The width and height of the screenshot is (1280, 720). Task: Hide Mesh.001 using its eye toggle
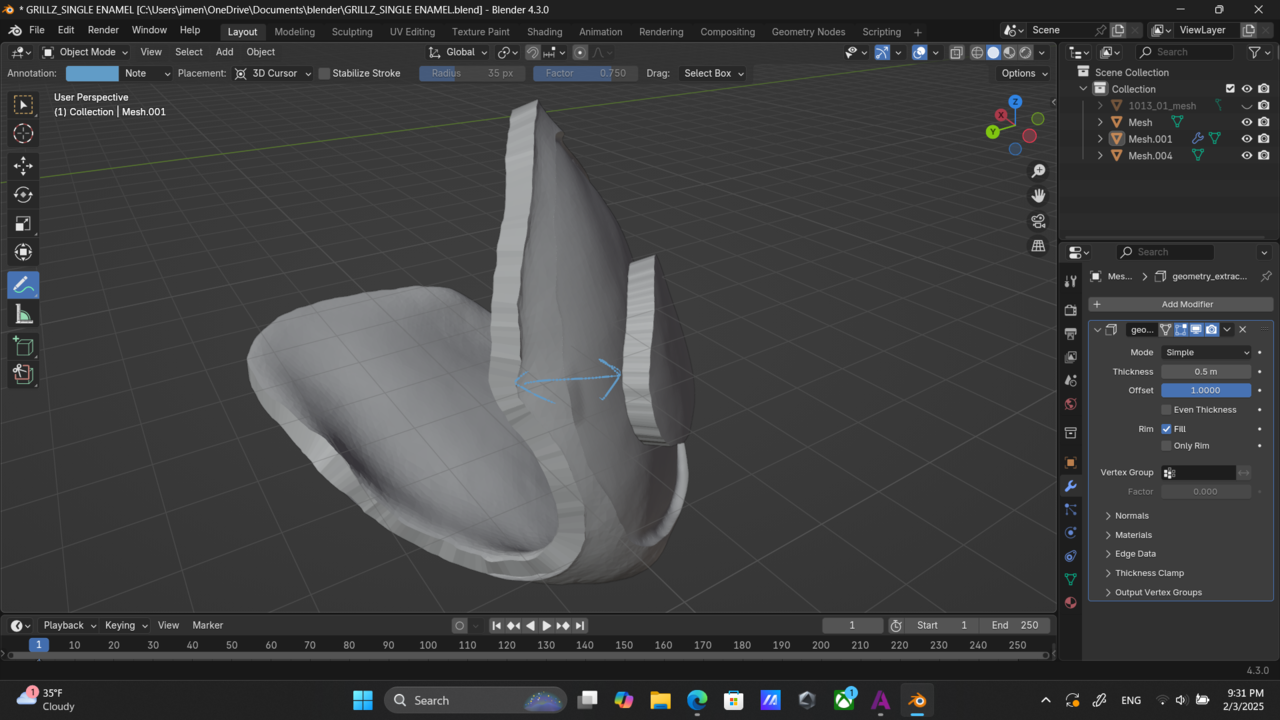(1247, 139)
